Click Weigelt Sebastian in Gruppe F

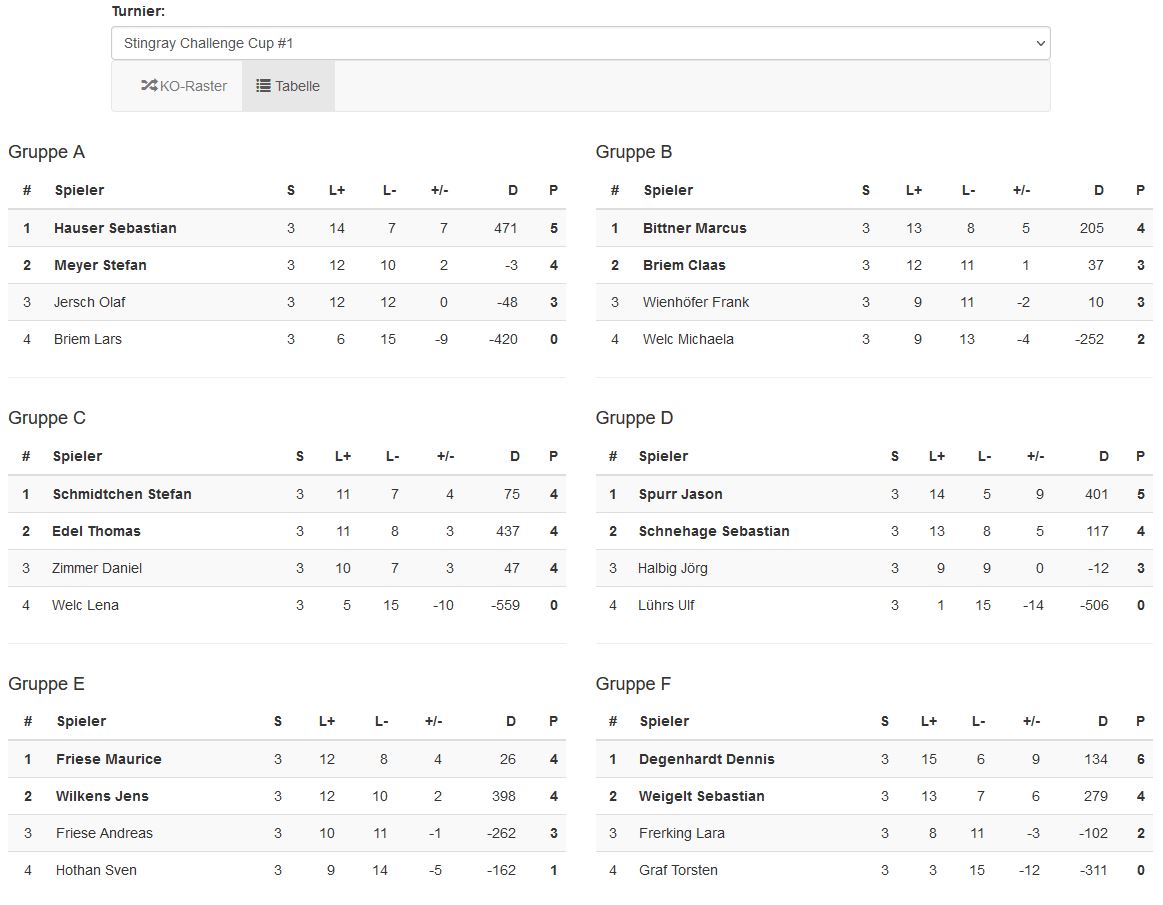[x=701, y=796]
